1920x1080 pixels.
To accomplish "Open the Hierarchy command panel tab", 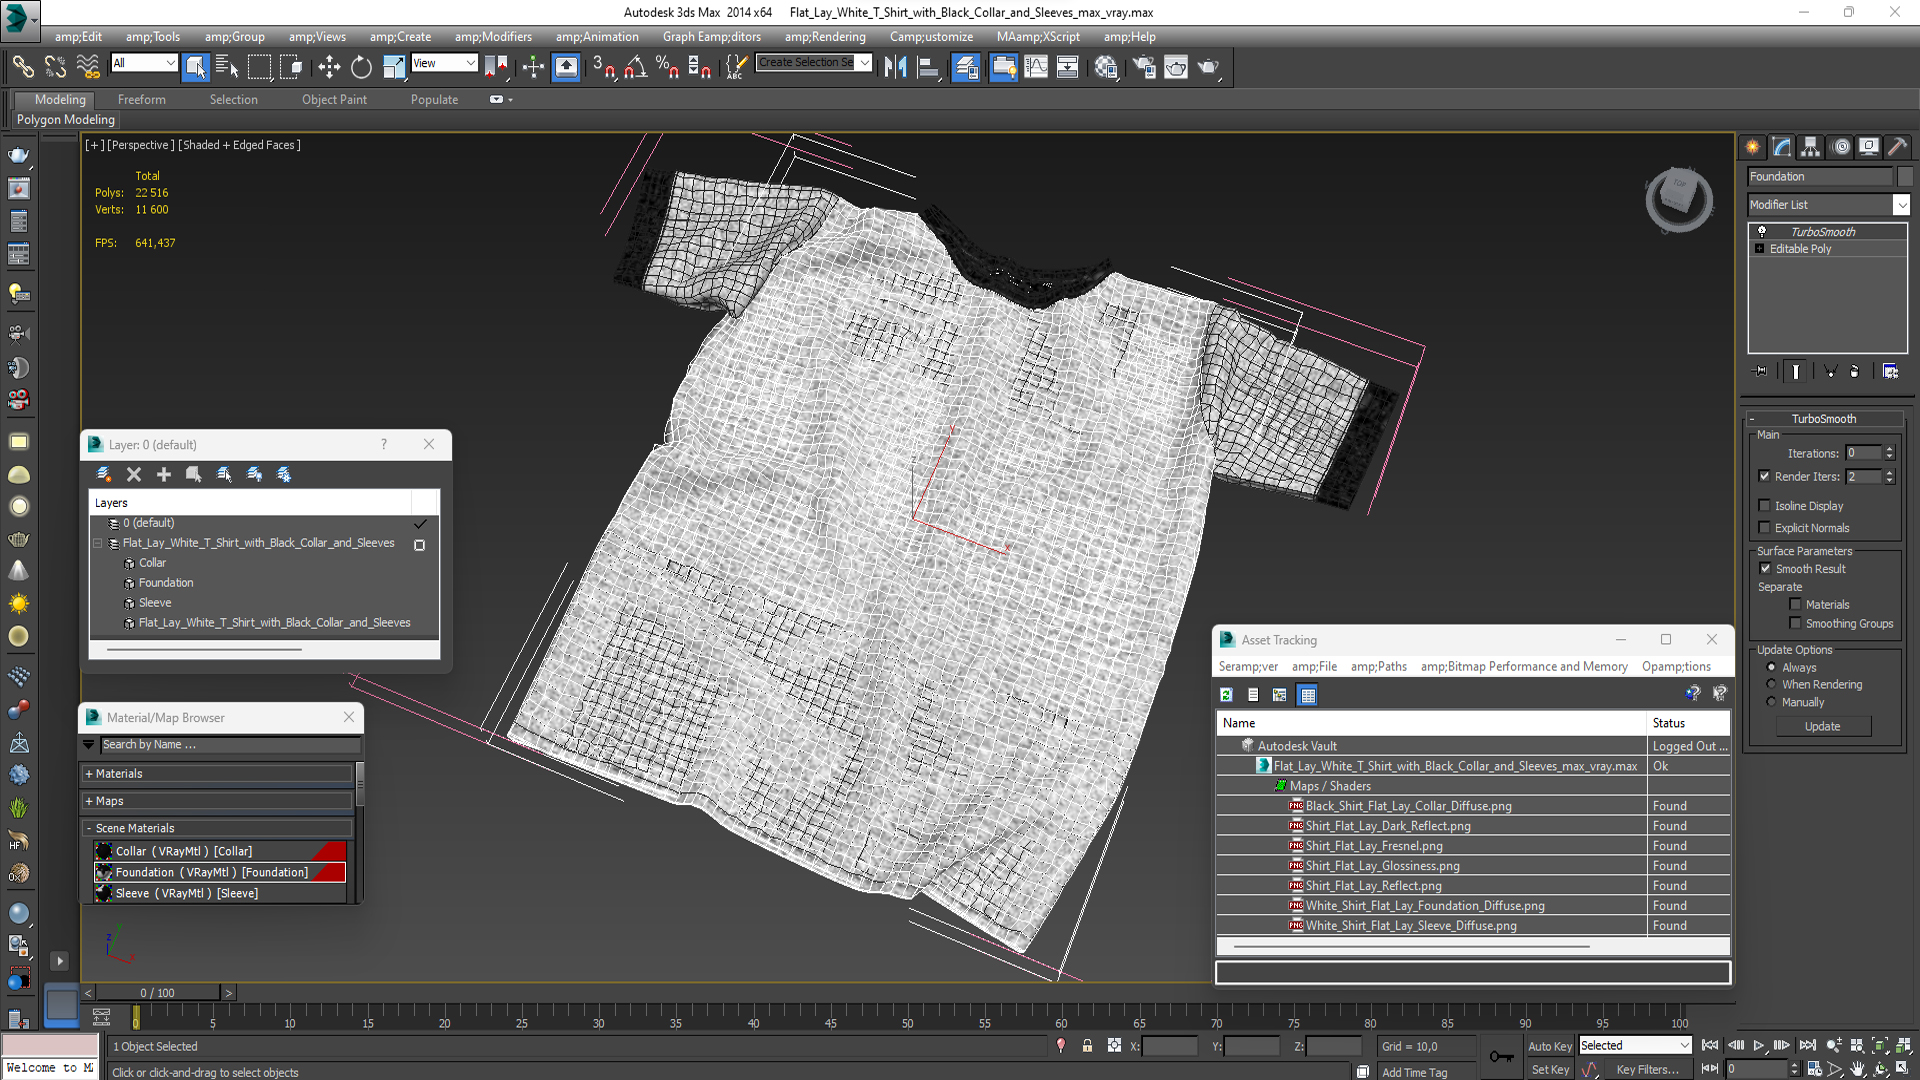I will pyautogui.click(x=1811, y=147).
